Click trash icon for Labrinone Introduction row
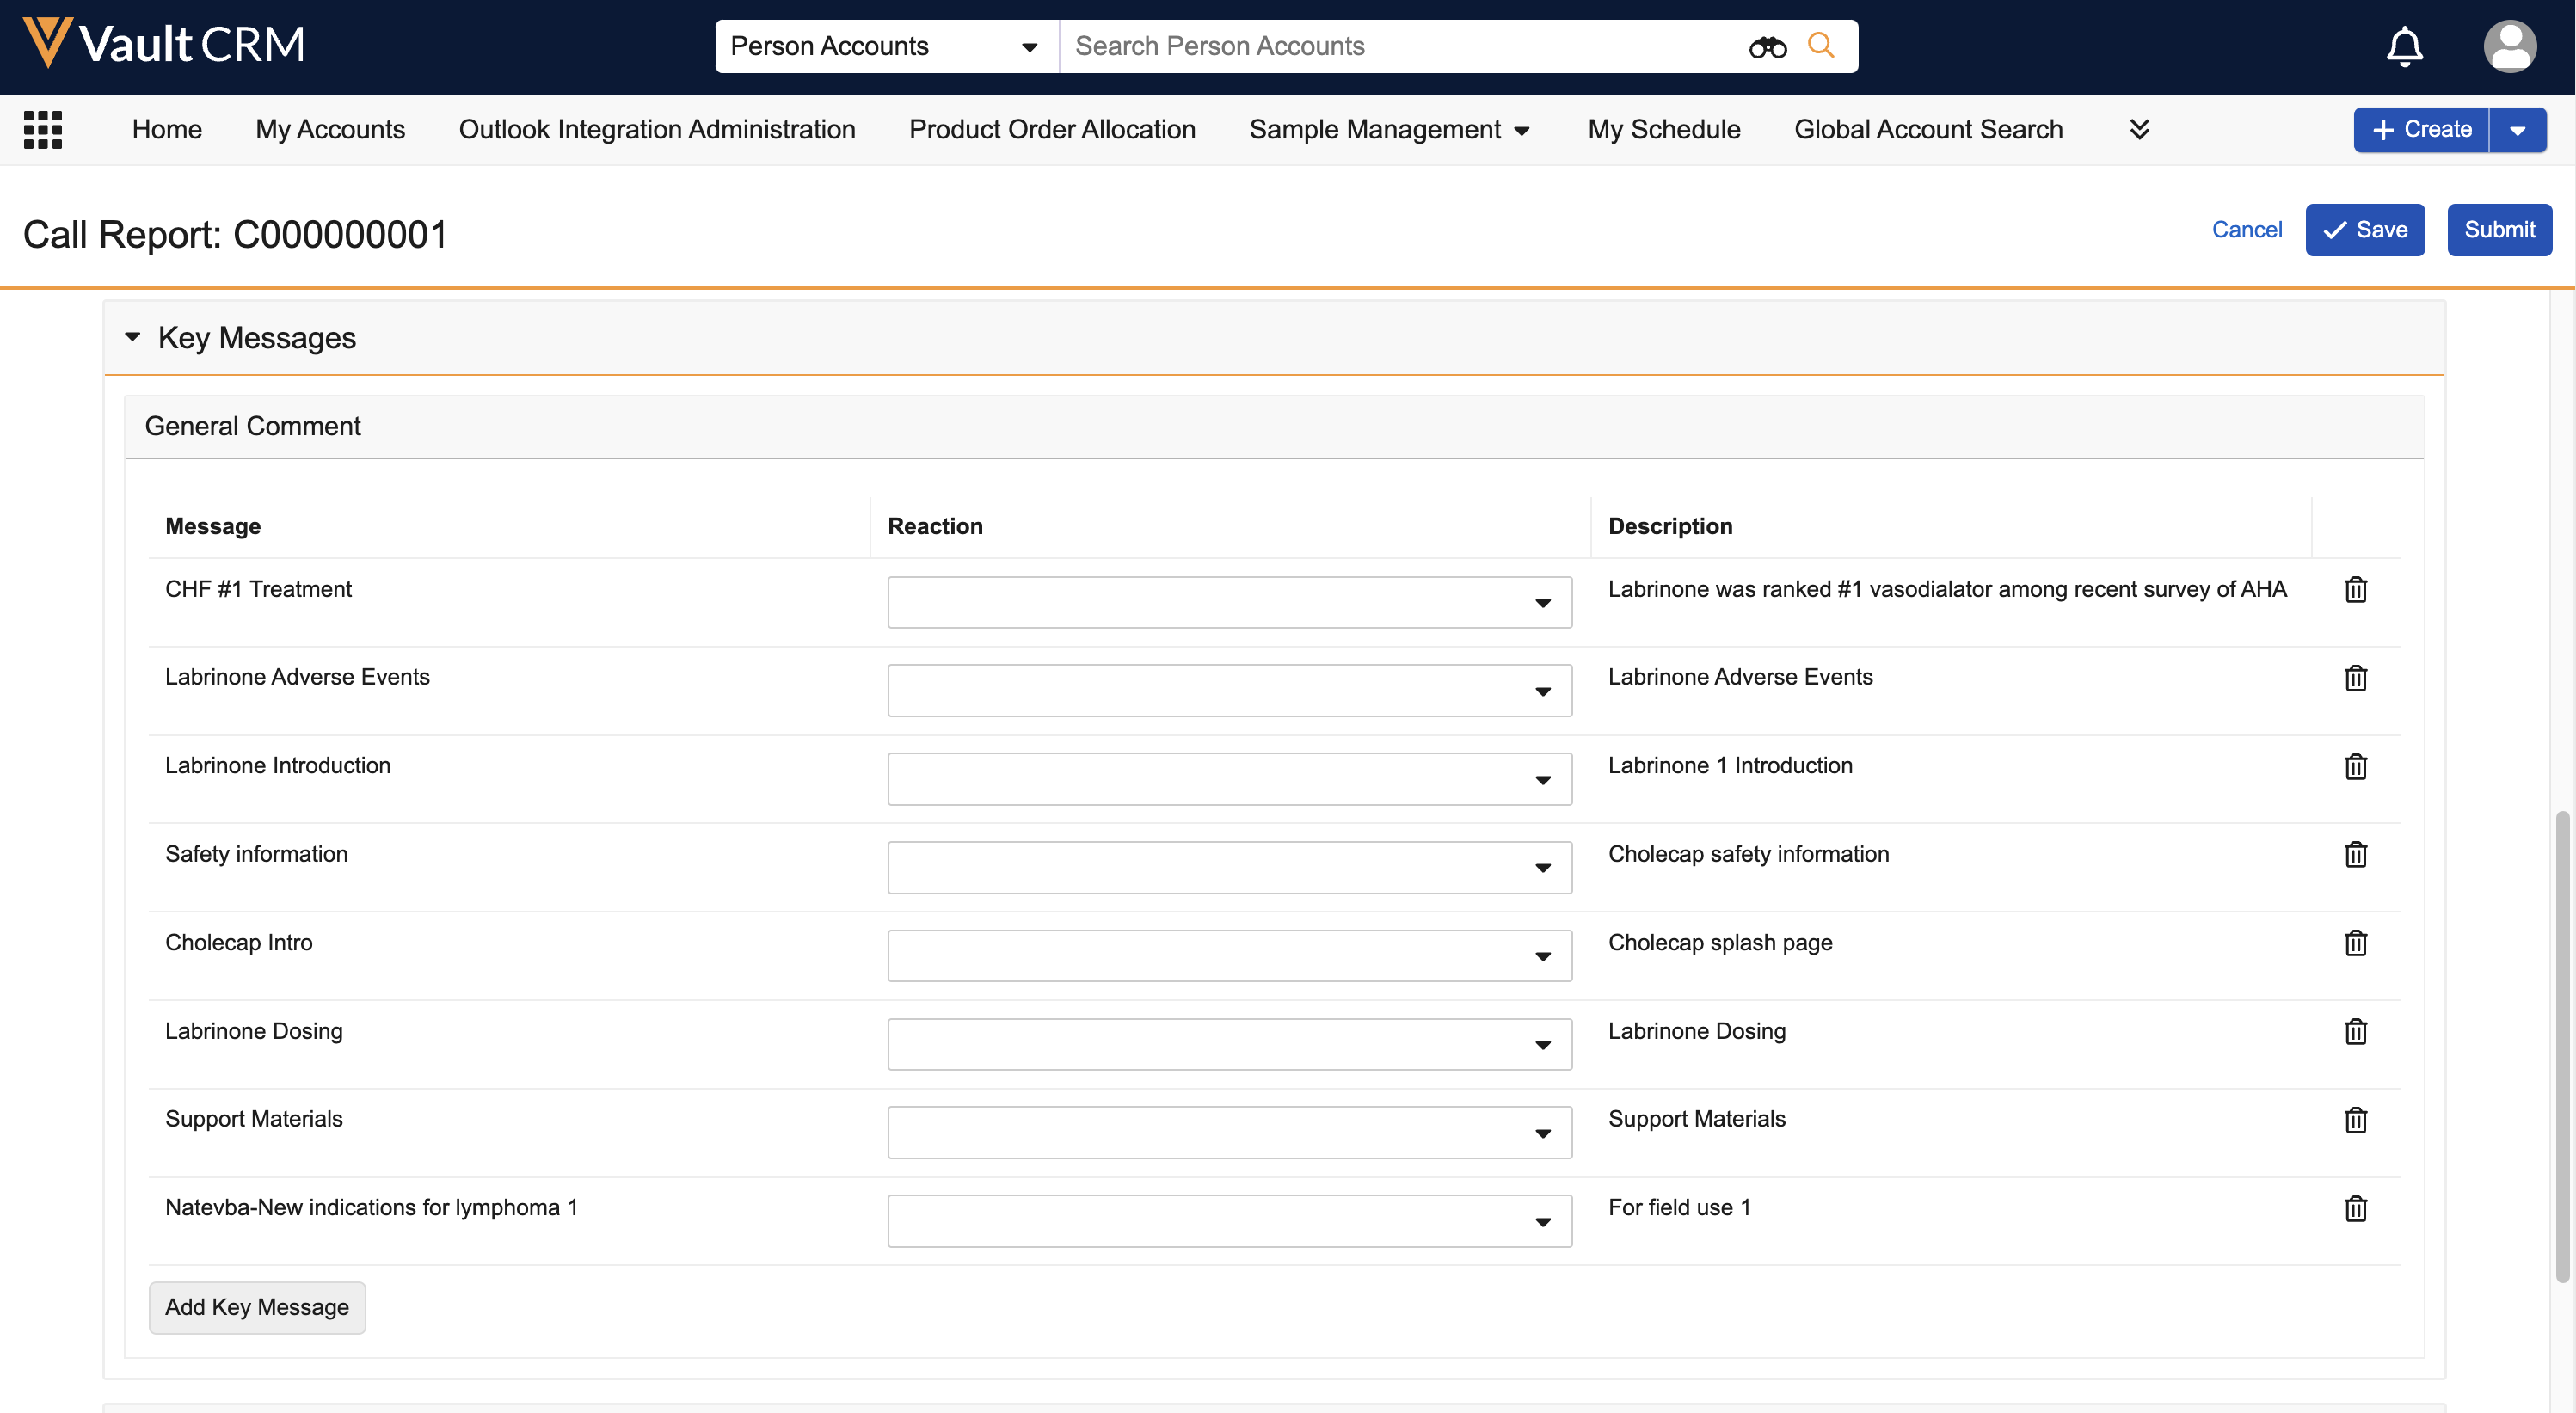The width and height of the screenshot is (2576, 1413). click(x=2355, y=767)
